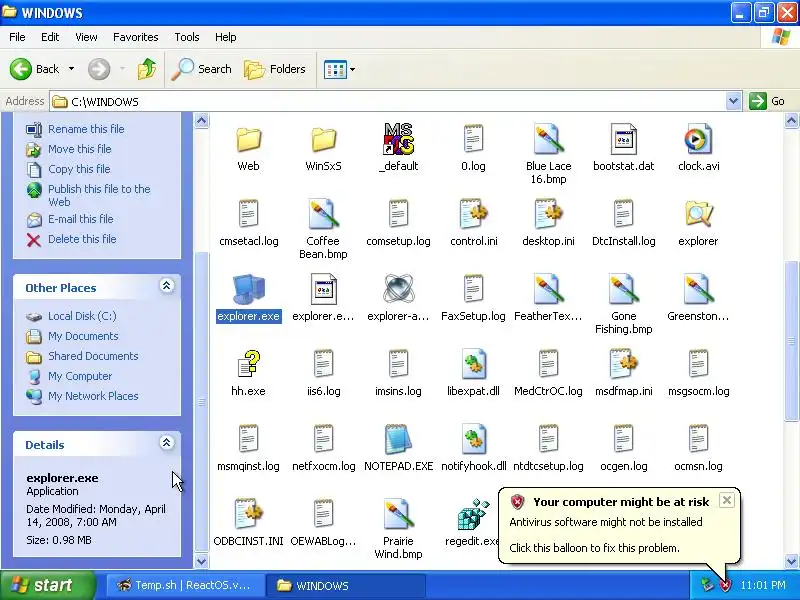Toggle the Folders pane button
This screenshot has height=600, width=800.
(x=275, y=69)
